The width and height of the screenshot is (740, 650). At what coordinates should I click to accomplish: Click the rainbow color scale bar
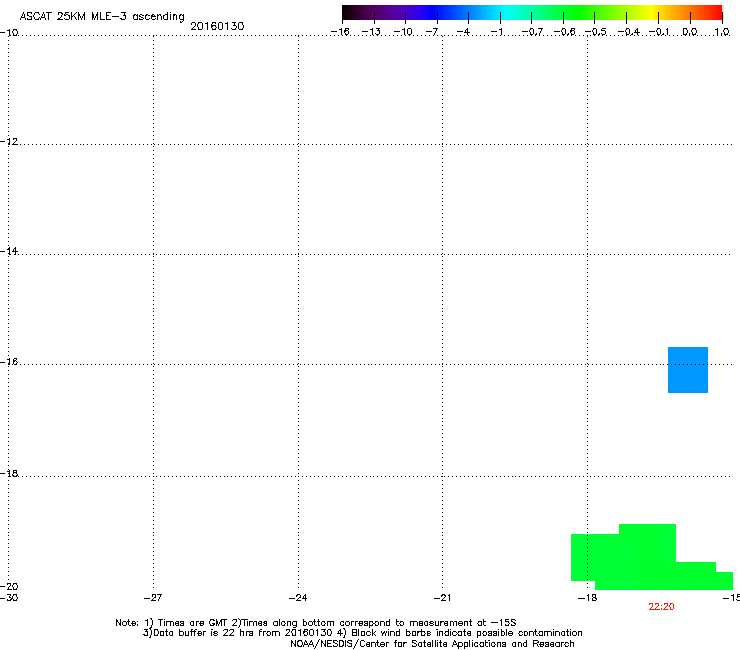(532, 13)
